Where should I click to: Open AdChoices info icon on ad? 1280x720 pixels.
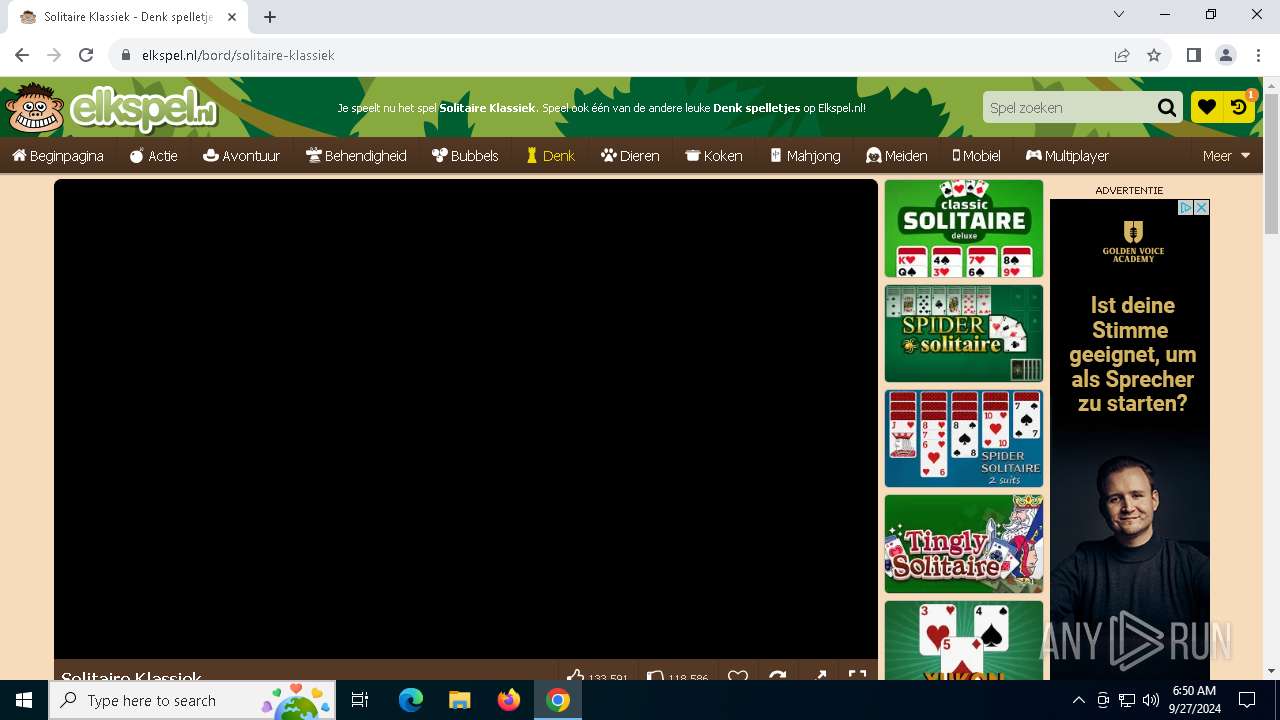[x=1186, y=207]
